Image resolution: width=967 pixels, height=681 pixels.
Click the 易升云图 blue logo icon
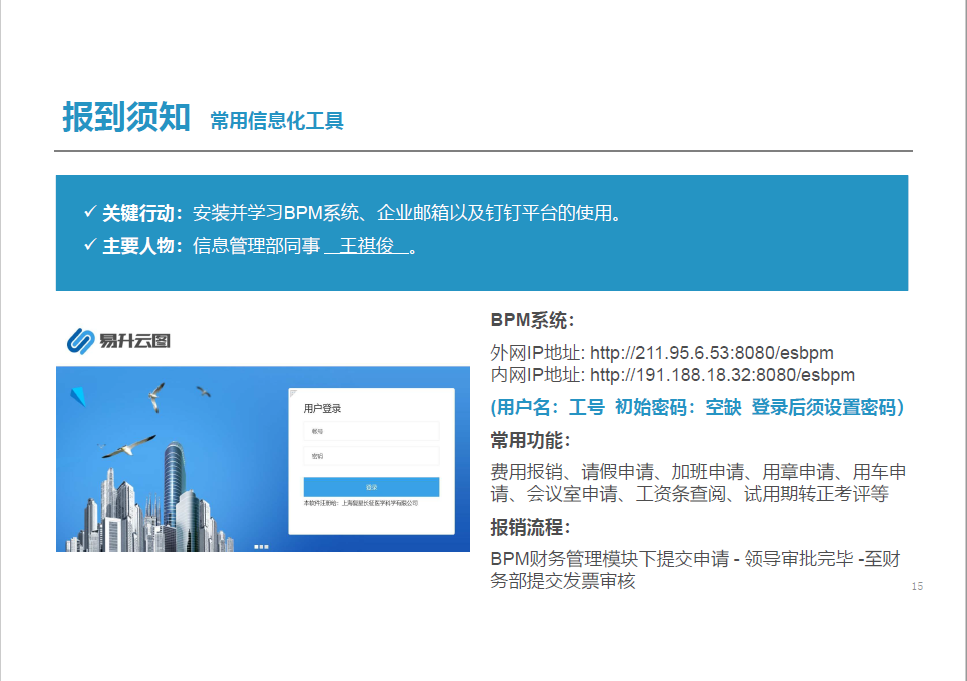[x=81, y=341]
